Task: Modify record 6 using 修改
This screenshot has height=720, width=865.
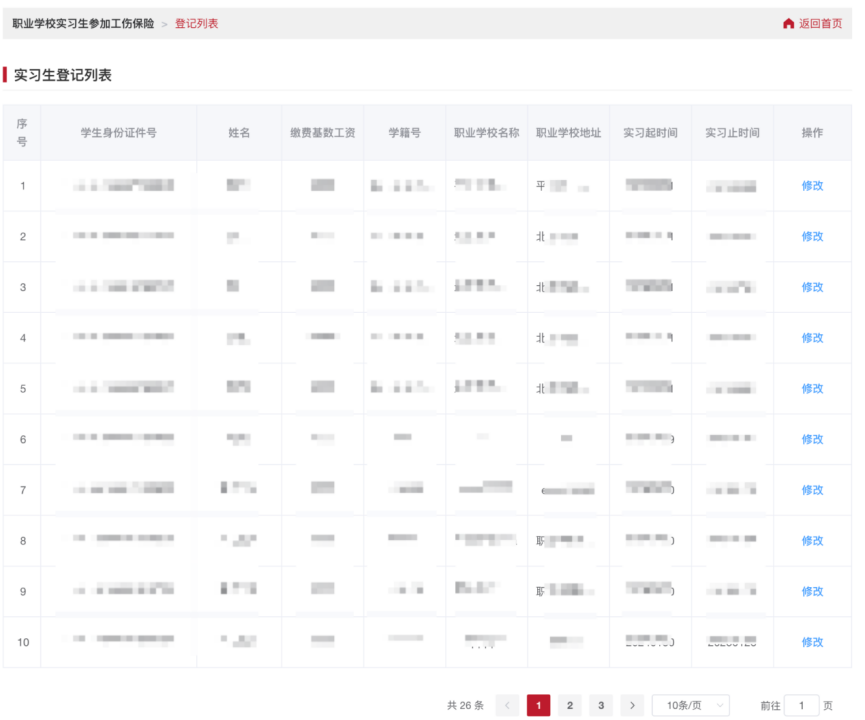Action: point(812,439)
